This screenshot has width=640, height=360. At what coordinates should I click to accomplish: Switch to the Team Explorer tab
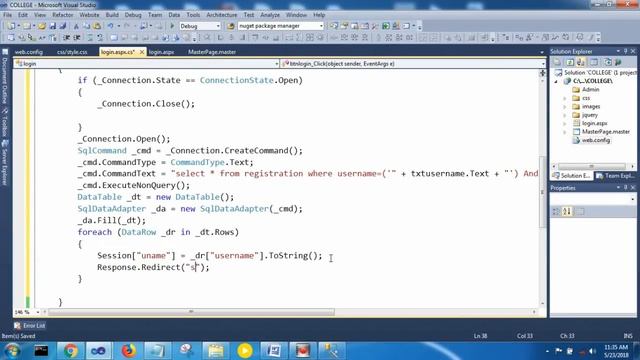pos(615,176)
